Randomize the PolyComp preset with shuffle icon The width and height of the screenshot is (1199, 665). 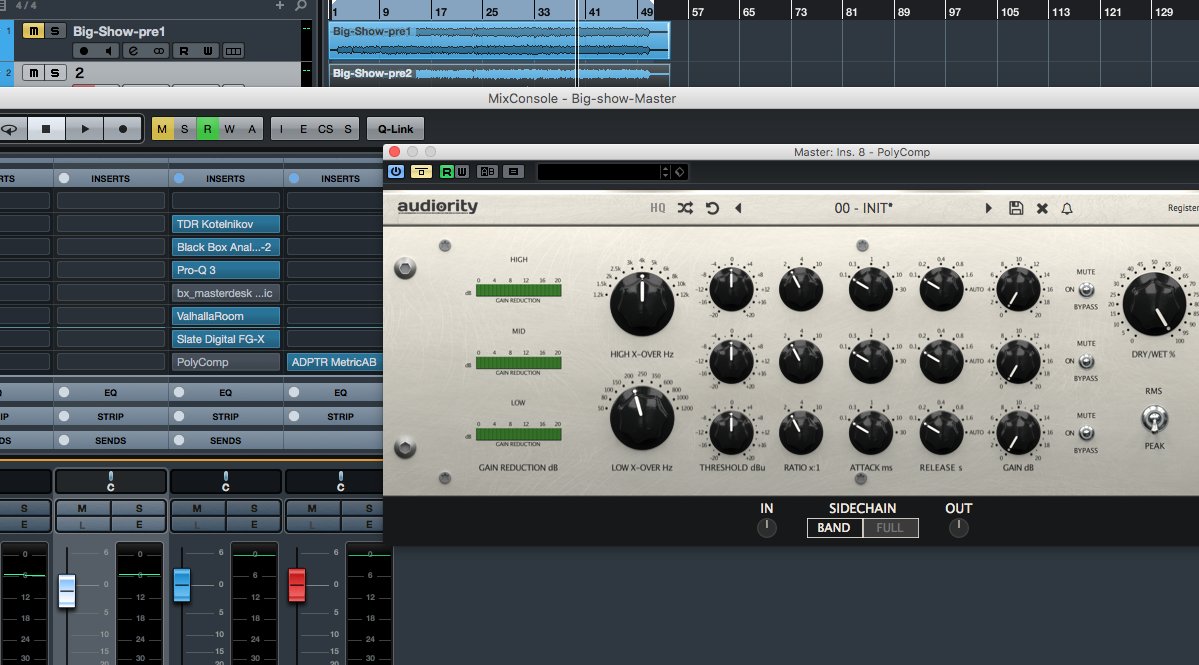(685, 208)
